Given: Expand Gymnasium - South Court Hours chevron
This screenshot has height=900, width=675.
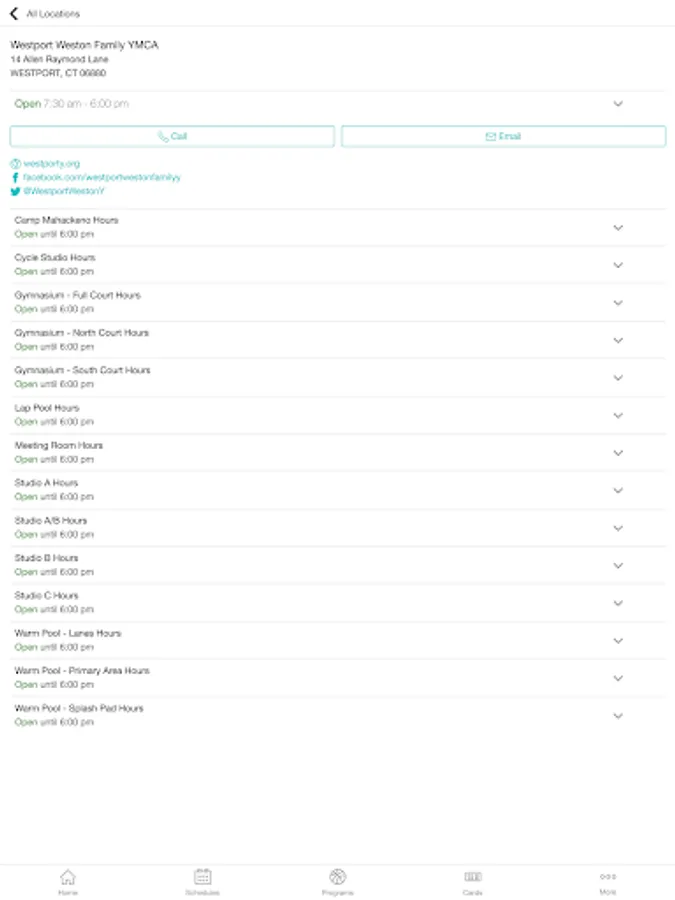Looking at the screenshot, I should point(618,378).
